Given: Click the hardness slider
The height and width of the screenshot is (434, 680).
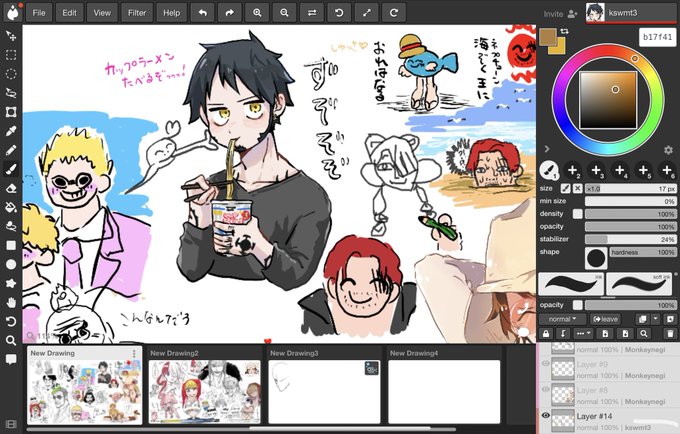Looking at the screenshot, I should (x=643, y=252).
